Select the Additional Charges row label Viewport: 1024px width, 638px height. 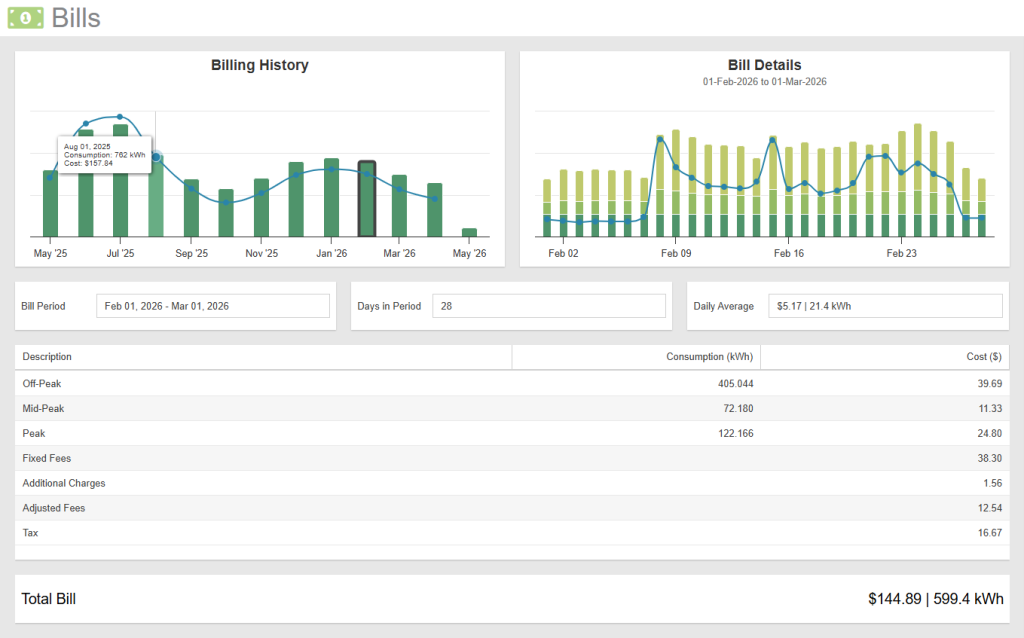[x=63, y=483]
